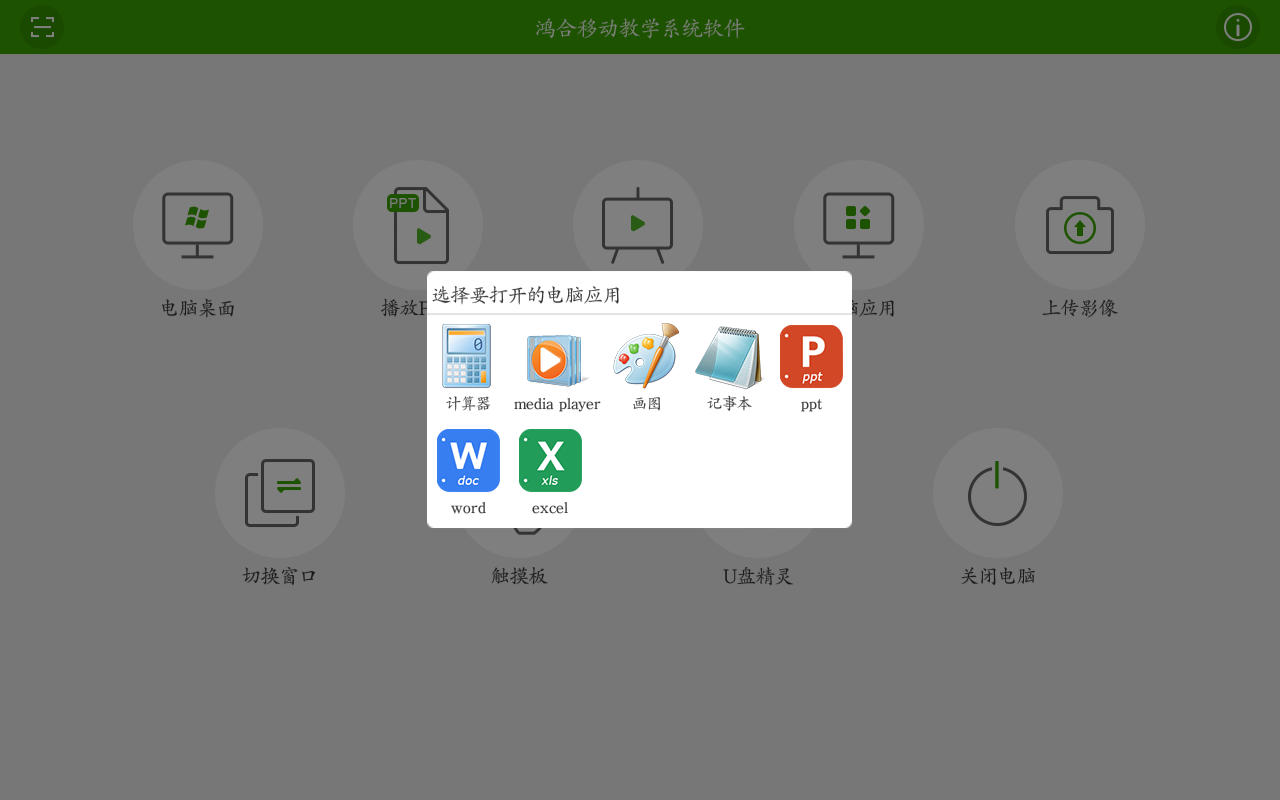Open the 上传影像 camera upload icon
Image resolution: width=1280 pixels, height=800 pixels.
(x=1080, y=225)
